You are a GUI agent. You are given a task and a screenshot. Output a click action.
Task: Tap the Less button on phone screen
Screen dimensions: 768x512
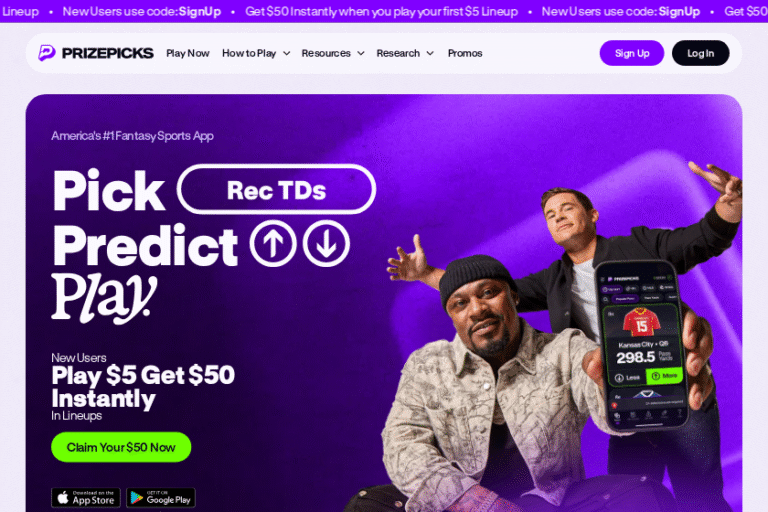(627, 377)
